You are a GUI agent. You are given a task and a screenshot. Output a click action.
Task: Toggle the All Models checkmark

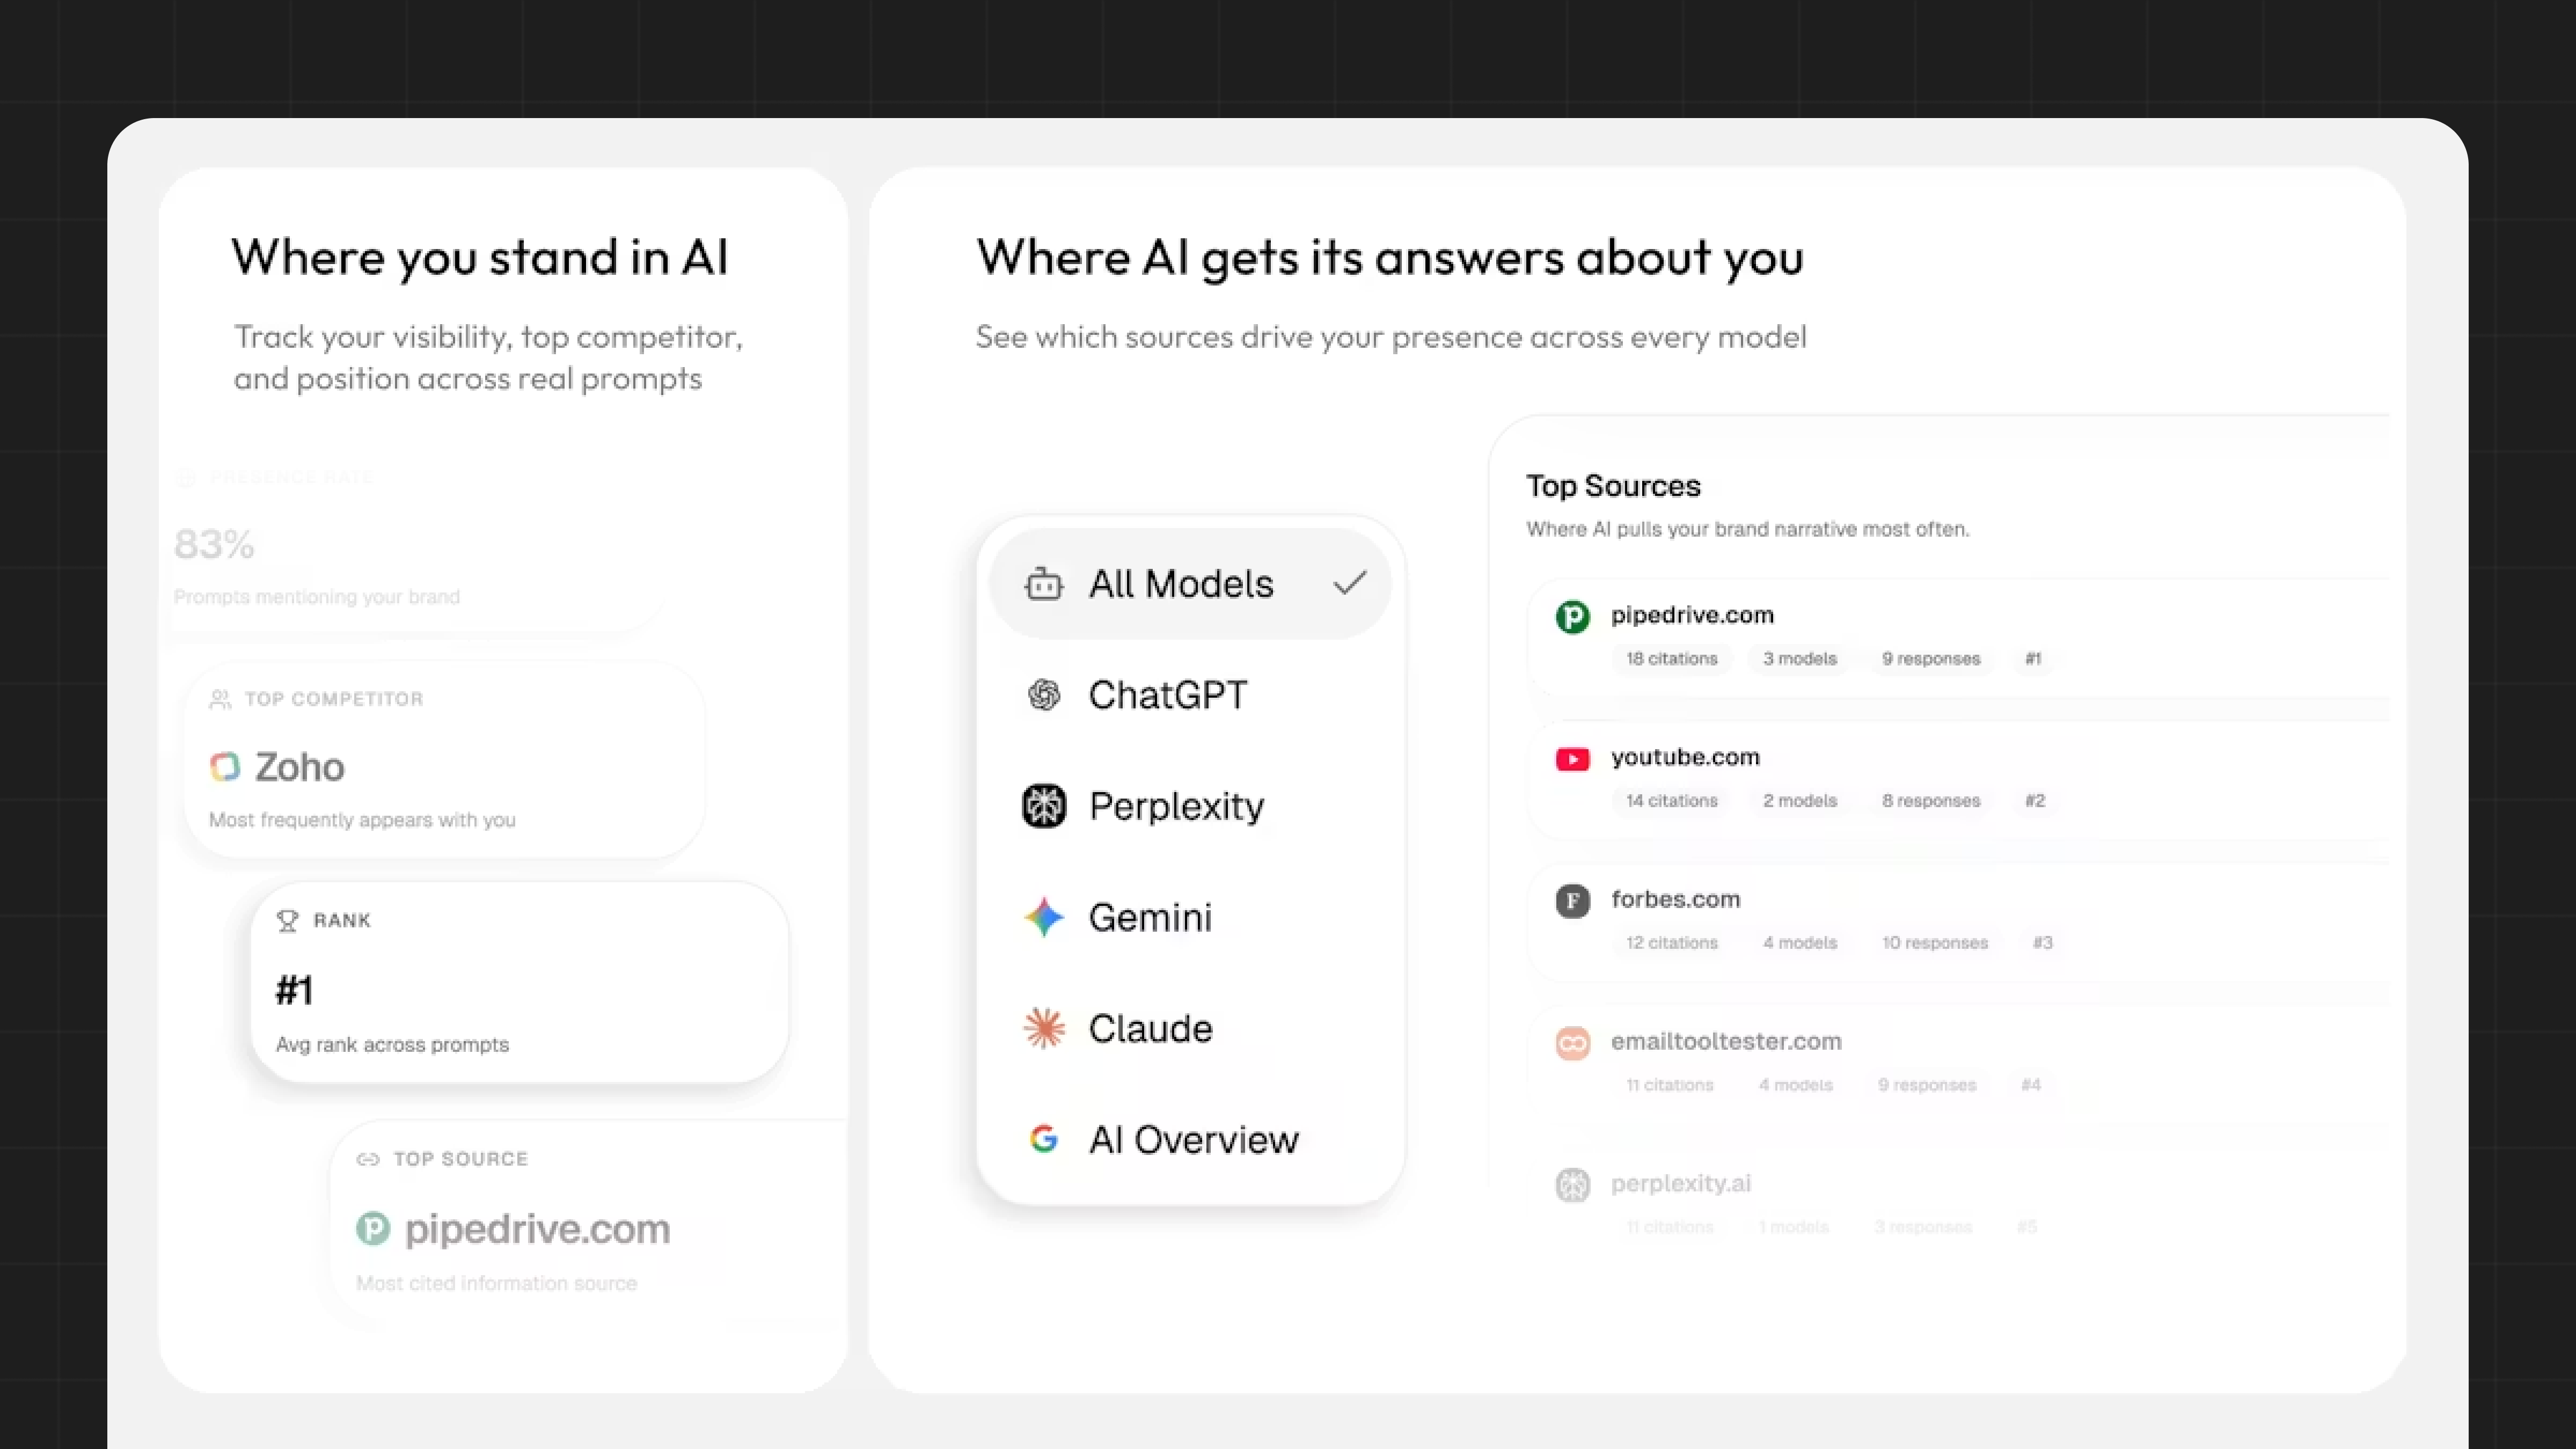[1349, 583]
